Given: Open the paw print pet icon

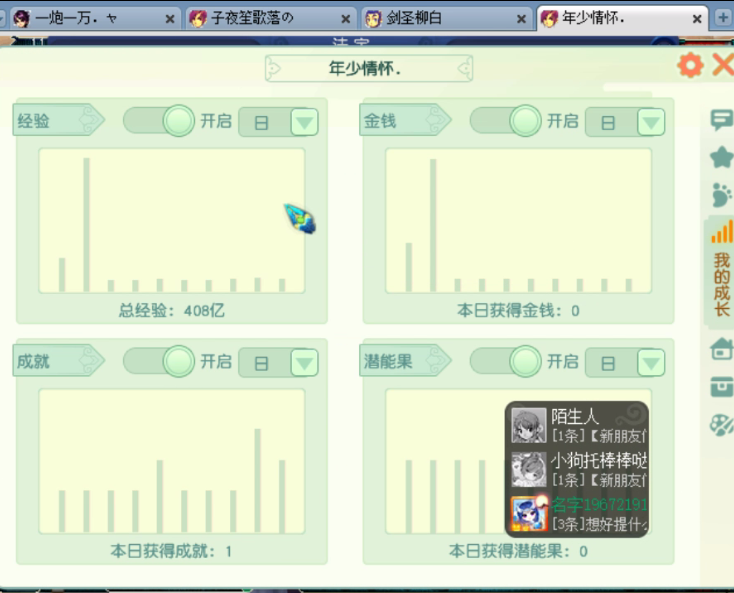Looking at the screenshot, I should 721,195.
